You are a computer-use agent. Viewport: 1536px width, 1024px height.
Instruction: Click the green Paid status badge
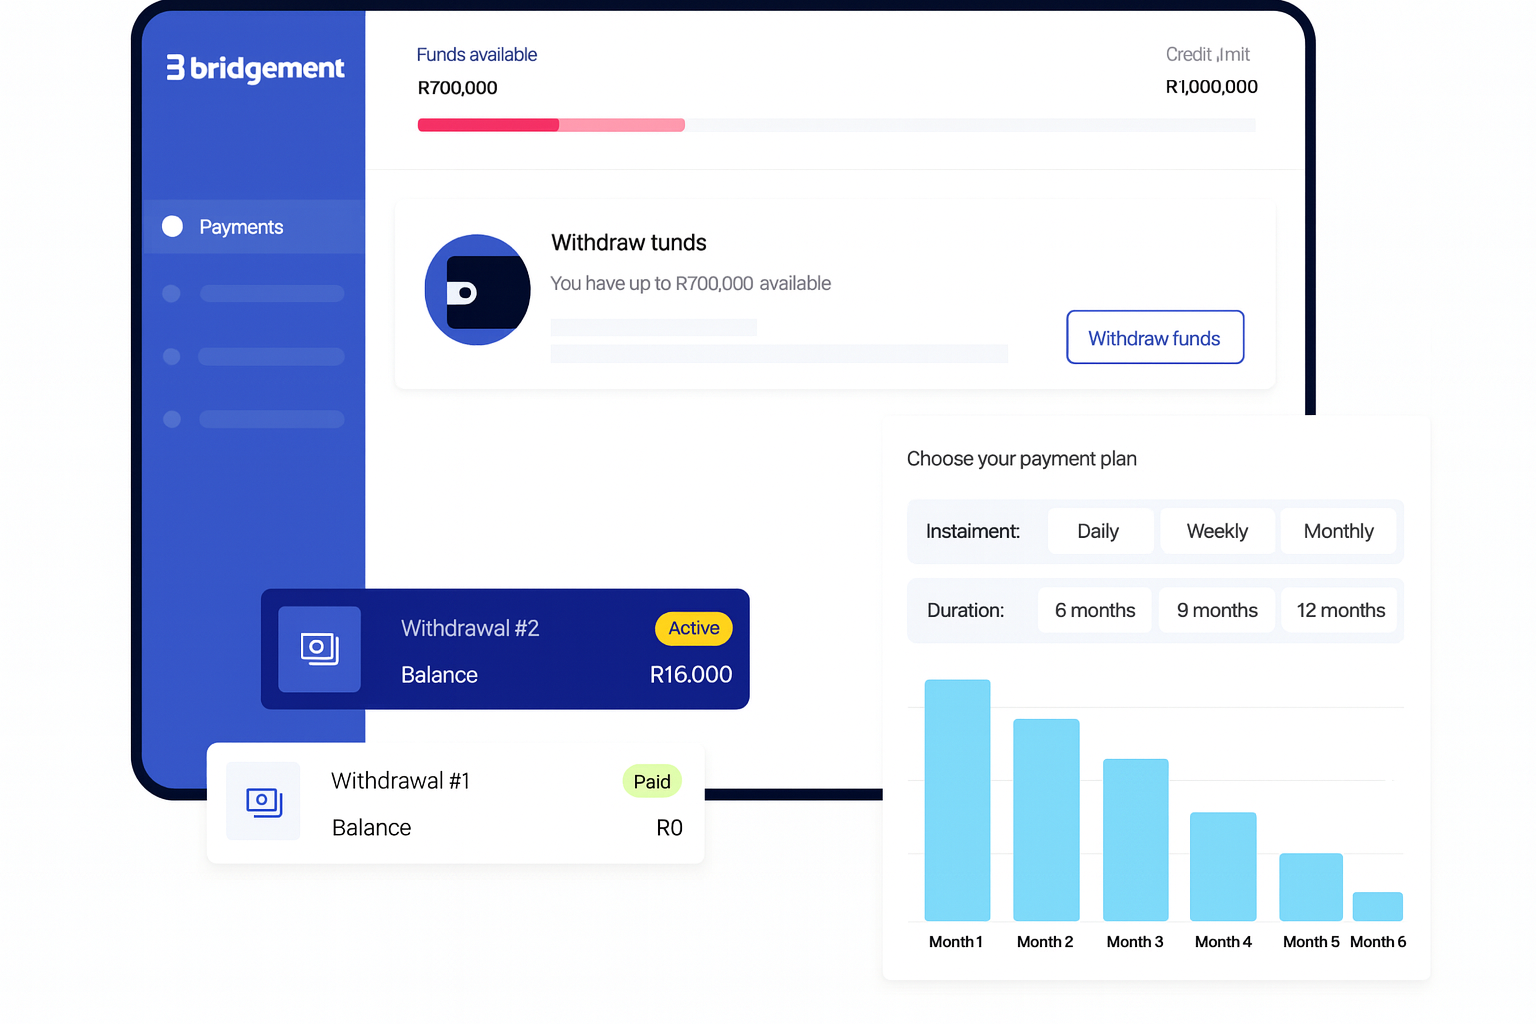pyautogui.click(x=652, y=781)
